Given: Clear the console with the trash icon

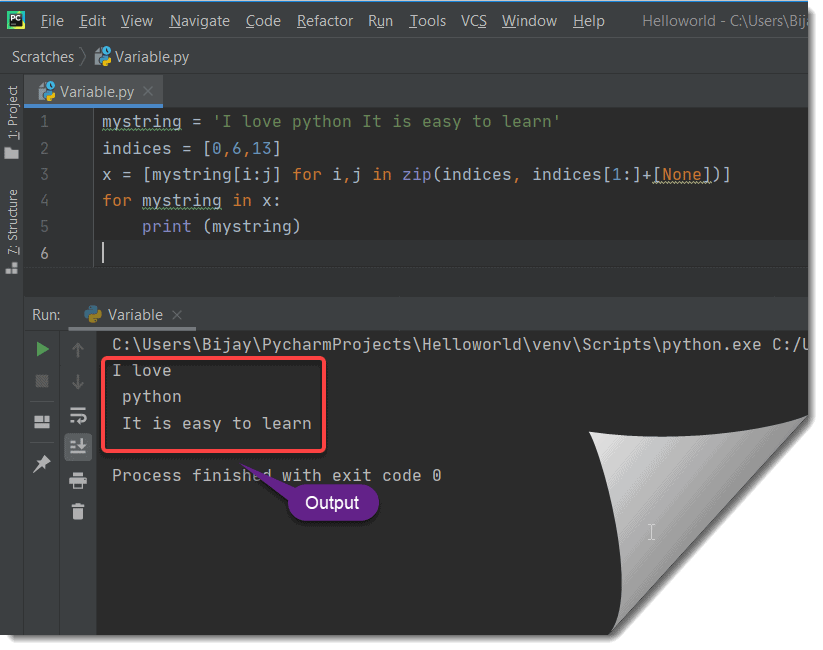Looking at the screenshot, I should pyautogui.click(x=78, y=512).
